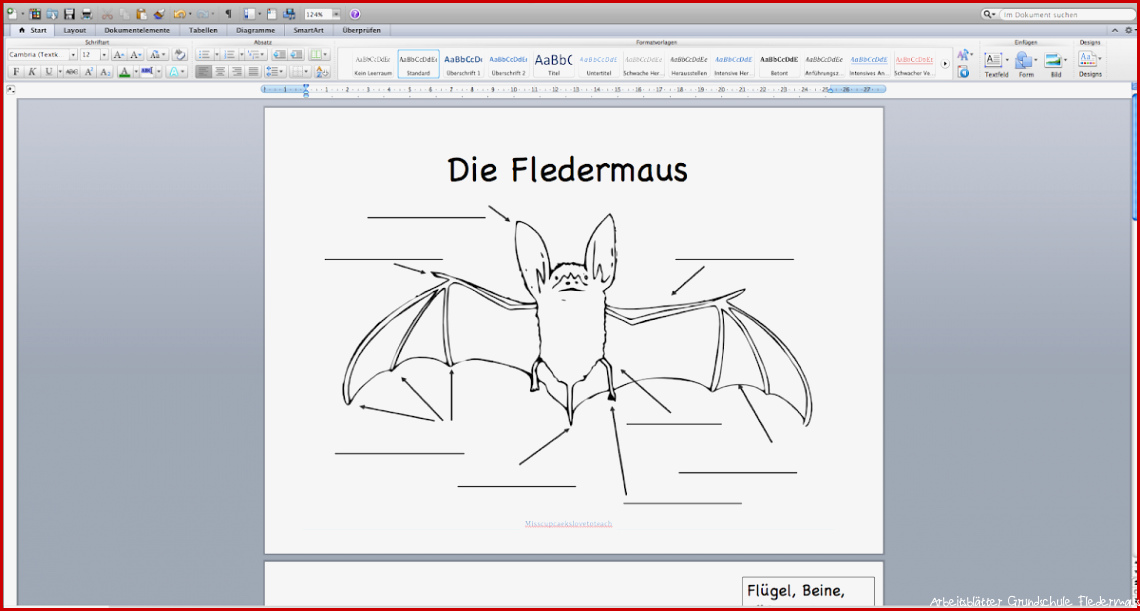
Task: Open the search options magnifier dropdown
Action: pos(990,14)
